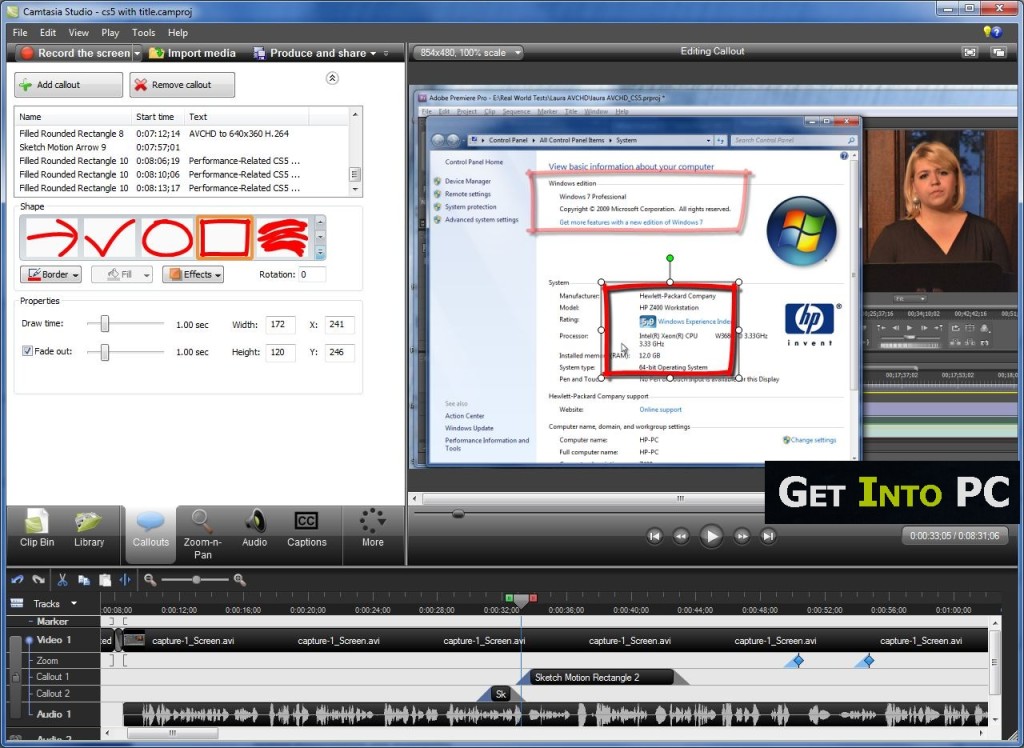
Task: Click Import media button
Action: (x=192, y=53)
